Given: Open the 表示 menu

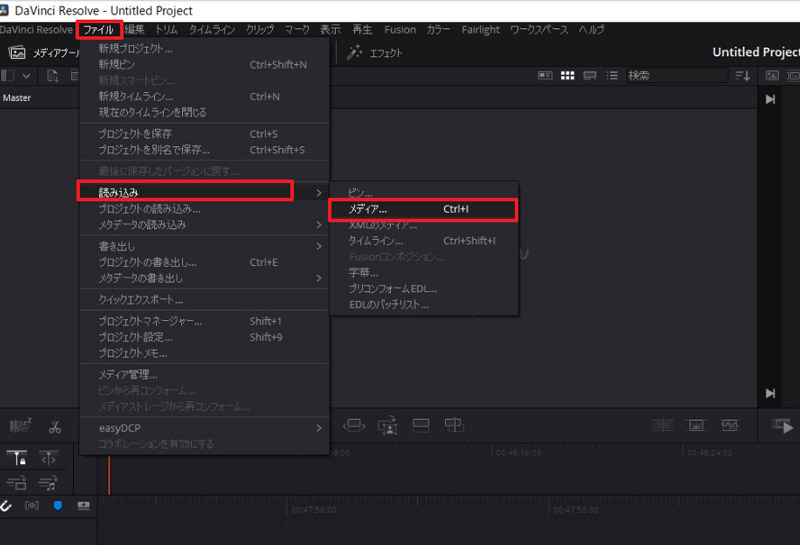Looking at the screenshot, I should pyautogui.click(x=330, y=30).
